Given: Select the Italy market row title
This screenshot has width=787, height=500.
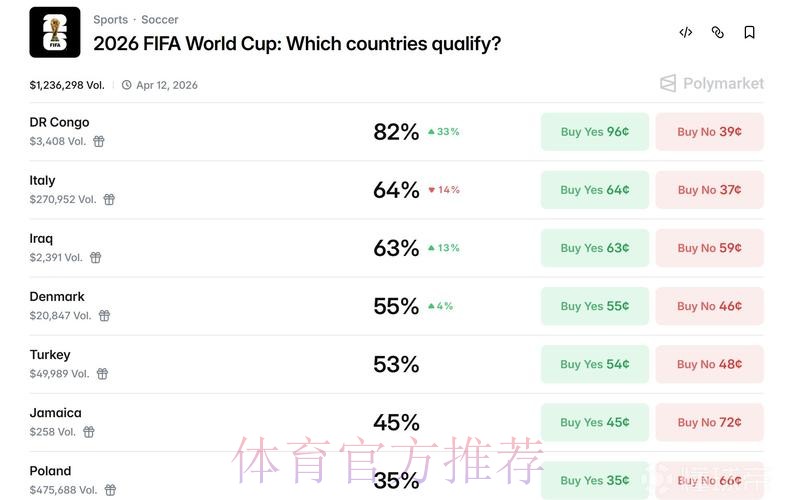Looking at the screenshot, I should tap(43, 181).
